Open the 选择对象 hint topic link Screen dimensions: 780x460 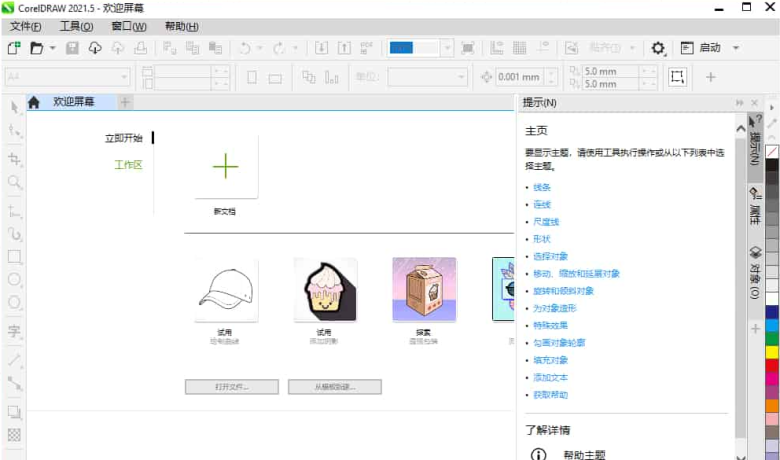coord(550,256)
